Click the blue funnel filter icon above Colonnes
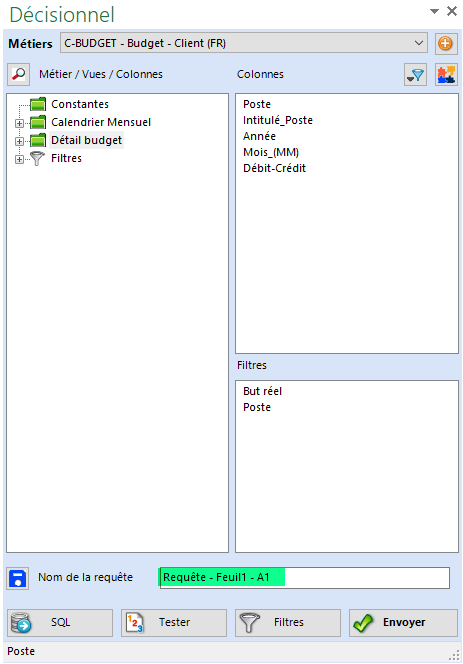Image resolution: width=463 pixels, height=664 pixels. tap(415, 75)
